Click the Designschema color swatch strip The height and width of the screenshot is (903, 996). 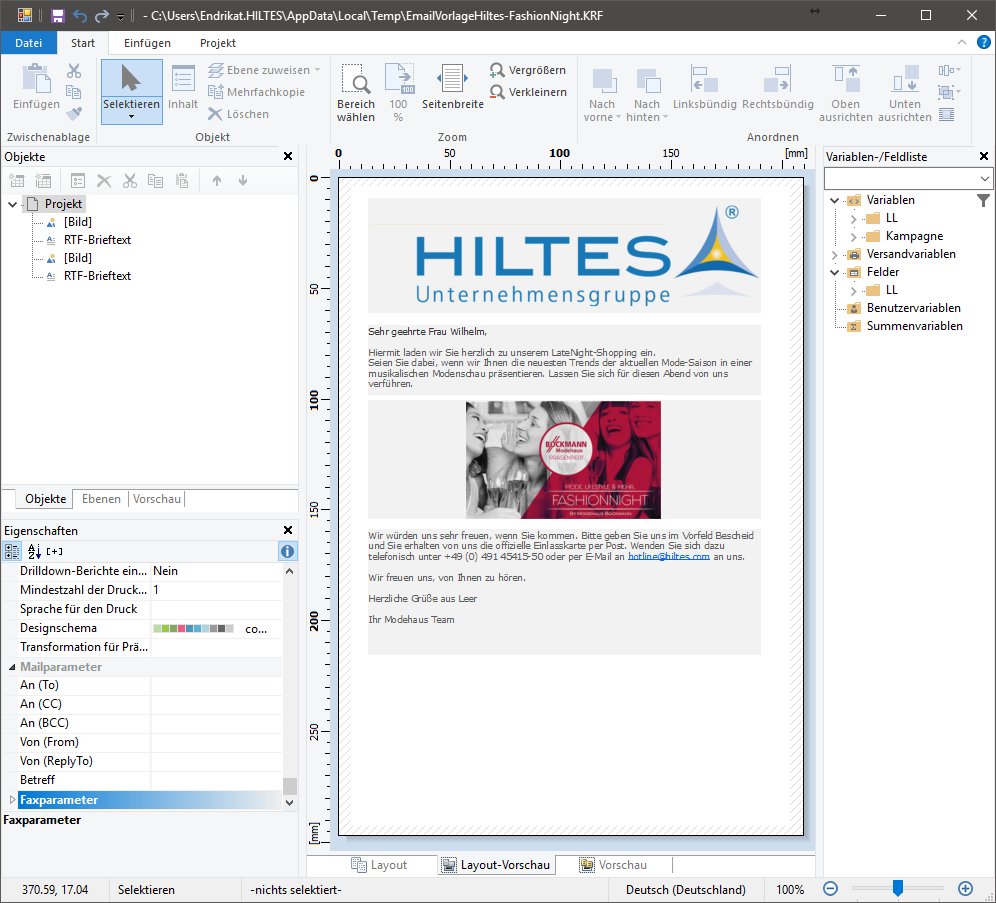[x=193, y=629]
